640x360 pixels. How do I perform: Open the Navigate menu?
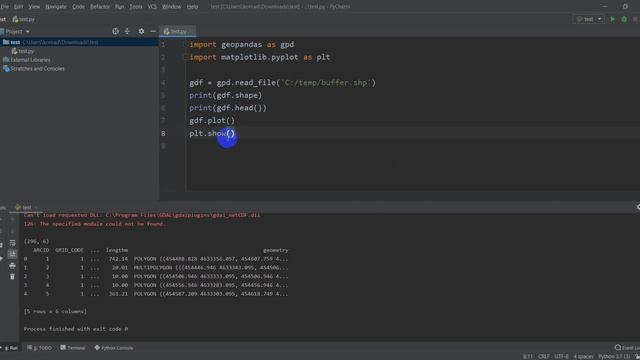point(56,7)
